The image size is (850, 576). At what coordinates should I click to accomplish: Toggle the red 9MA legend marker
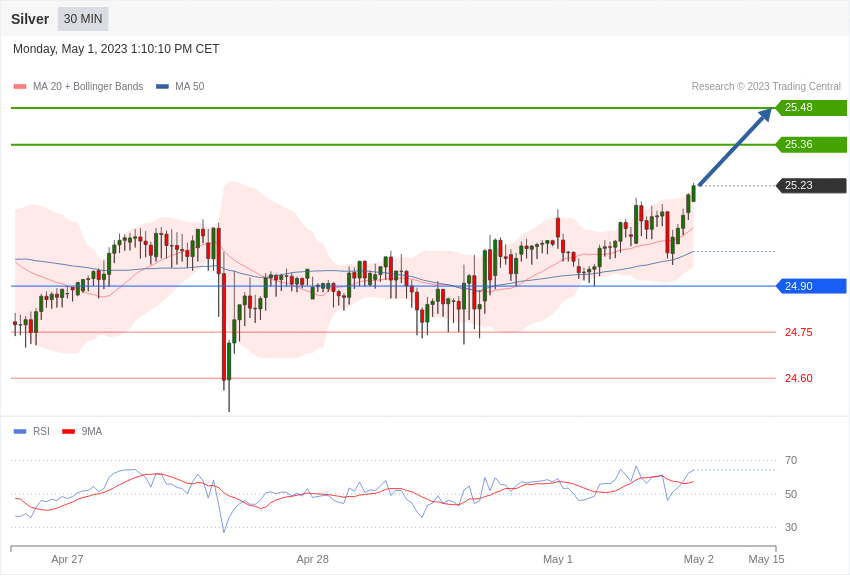pyautogui.click(x=68, y=432)
